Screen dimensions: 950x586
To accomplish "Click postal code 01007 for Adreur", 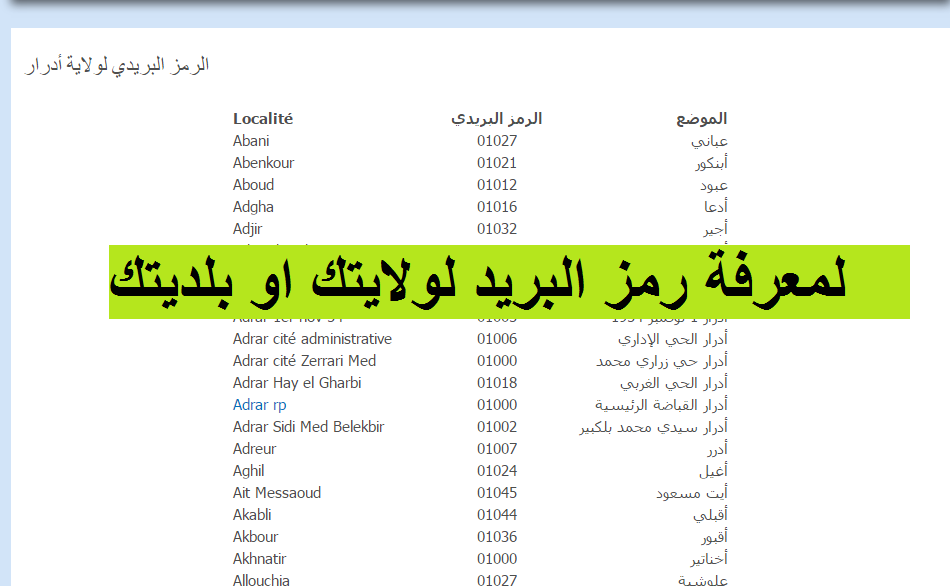I will [x=497, y=449].
